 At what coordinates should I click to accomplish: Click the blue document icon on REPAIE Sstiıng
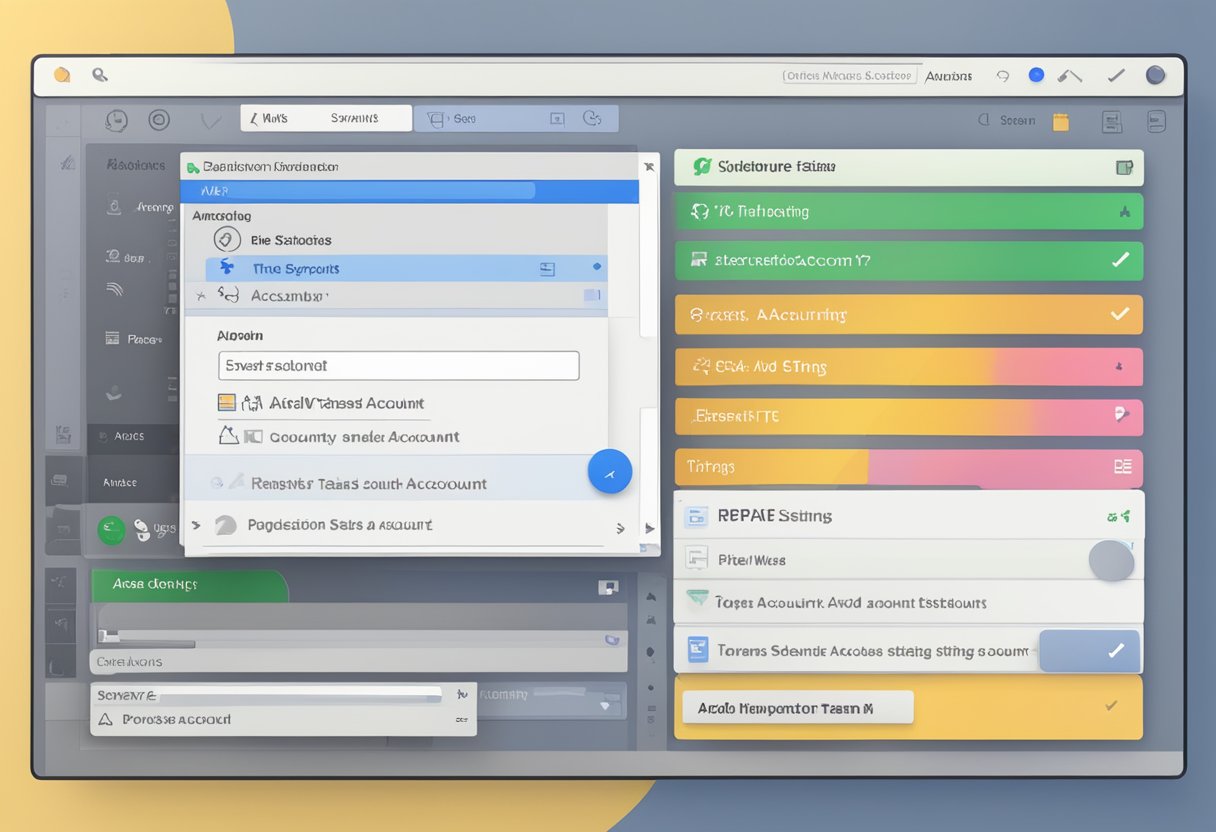696,517
